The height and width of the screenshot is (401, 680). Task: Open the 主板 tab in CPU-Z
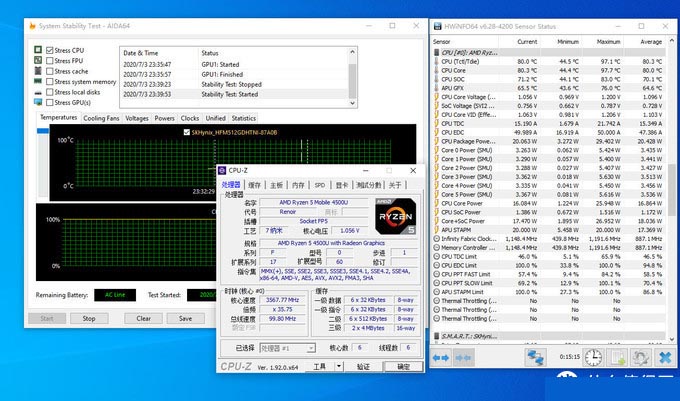[276, 185]
